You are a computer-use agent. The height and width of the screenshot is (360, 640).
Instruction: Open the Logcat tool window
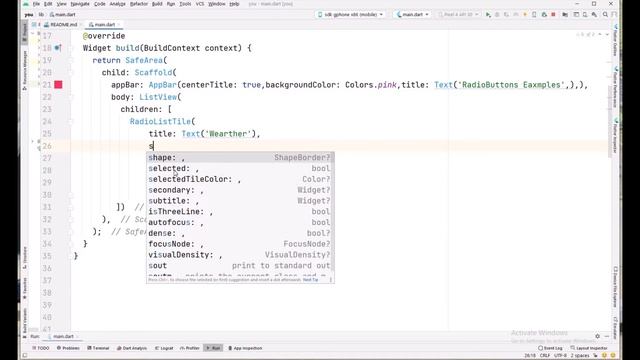tap(164, 348)
